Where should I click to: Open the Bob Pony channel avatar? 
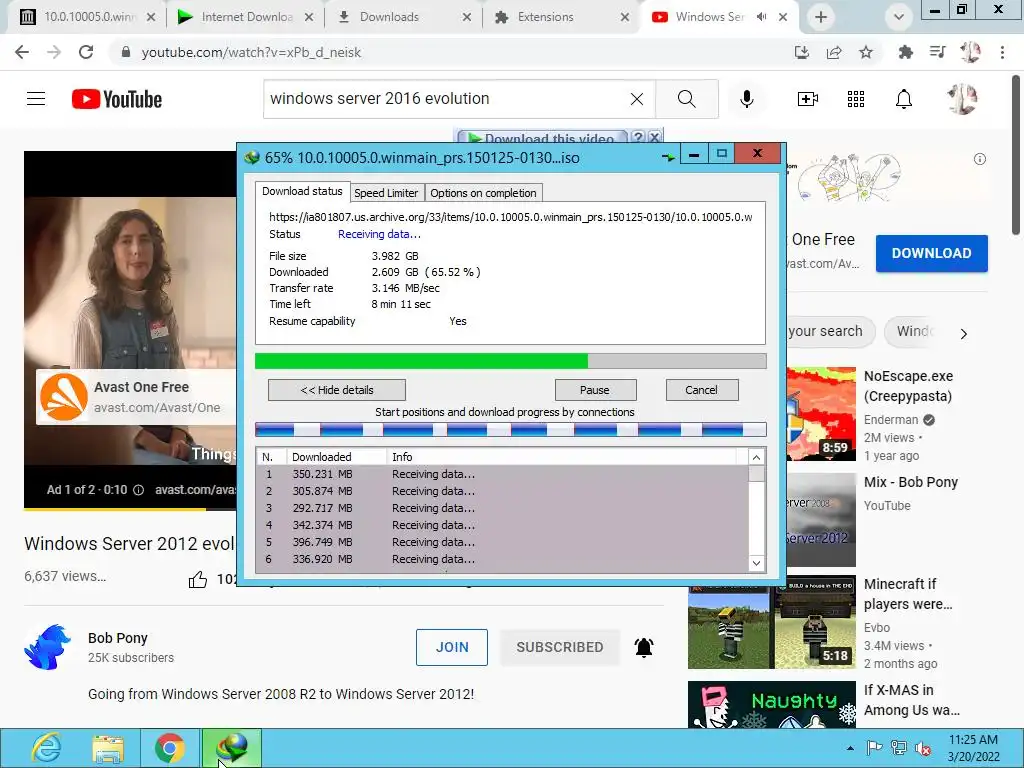[x=48, y=647]
